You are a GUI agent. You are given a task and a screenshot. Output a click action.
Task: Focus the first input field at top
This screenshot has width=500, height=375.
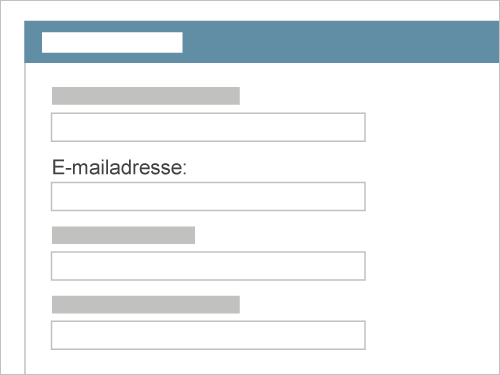pyautogui.click(x=208, y=127)
